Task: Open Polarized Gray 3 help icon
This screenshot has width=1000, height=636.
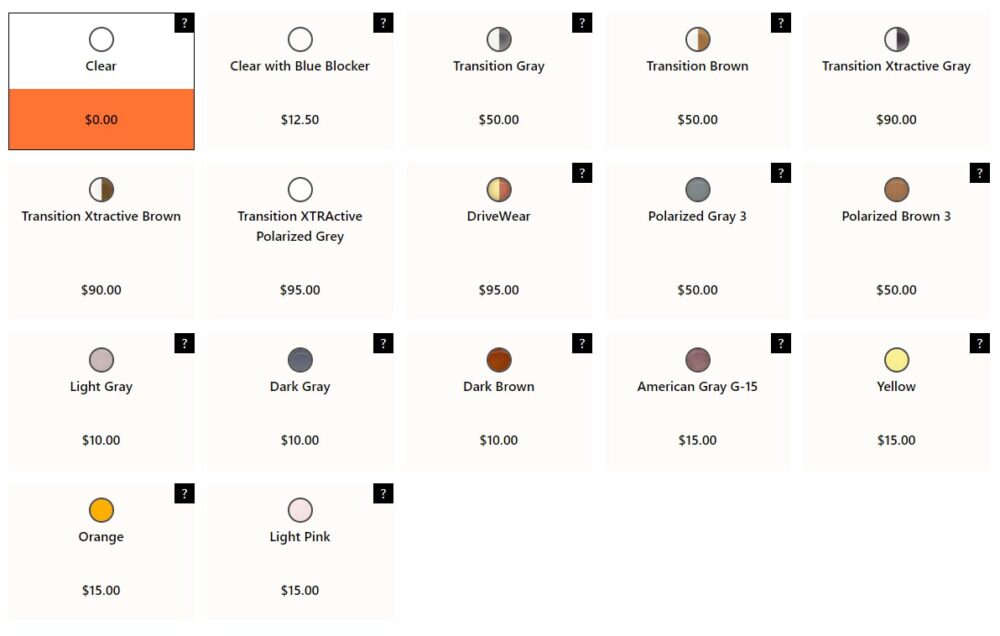Action: (781, 173)
